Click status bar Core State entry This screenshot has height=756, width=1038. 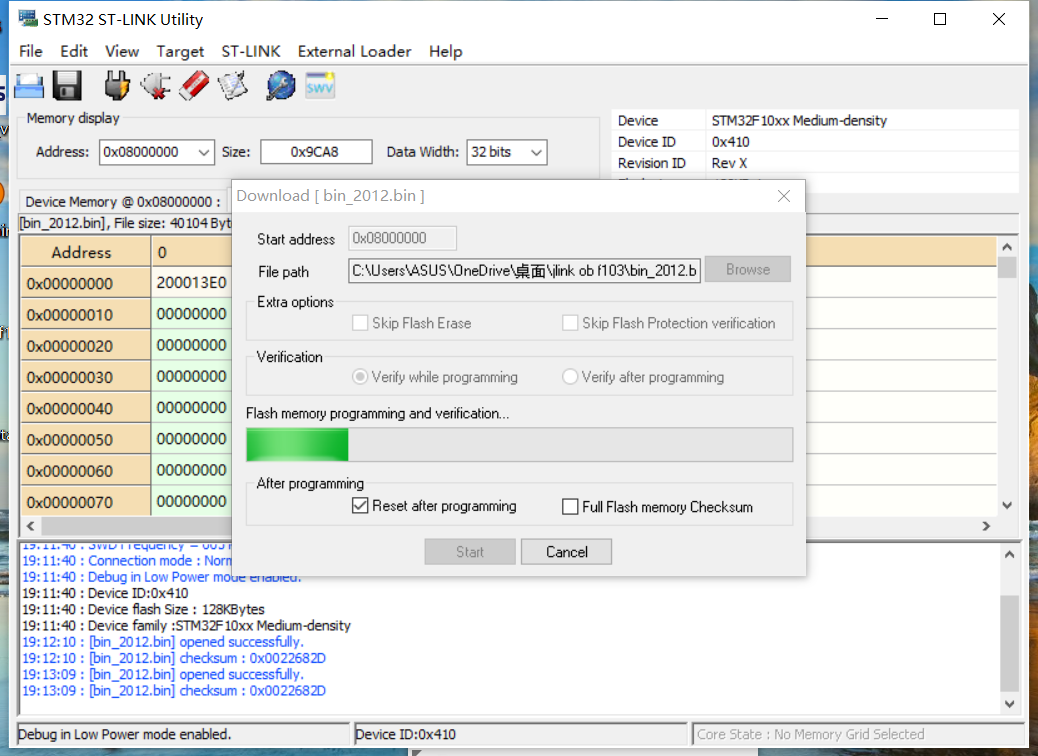click(x=857, y=734)
